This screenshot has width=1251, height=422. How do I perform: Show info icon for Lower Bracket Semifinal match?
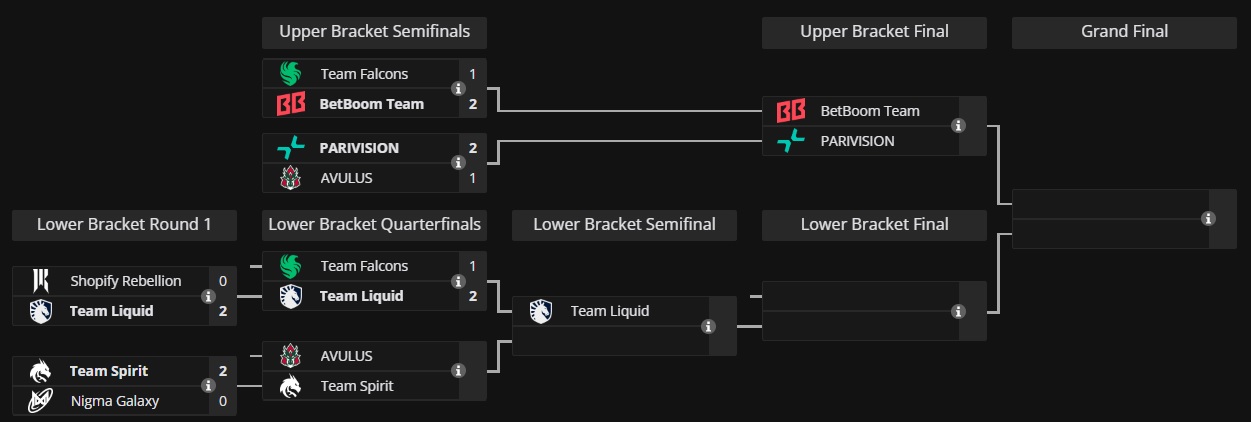pyautogui.click(x=709, y=326)
